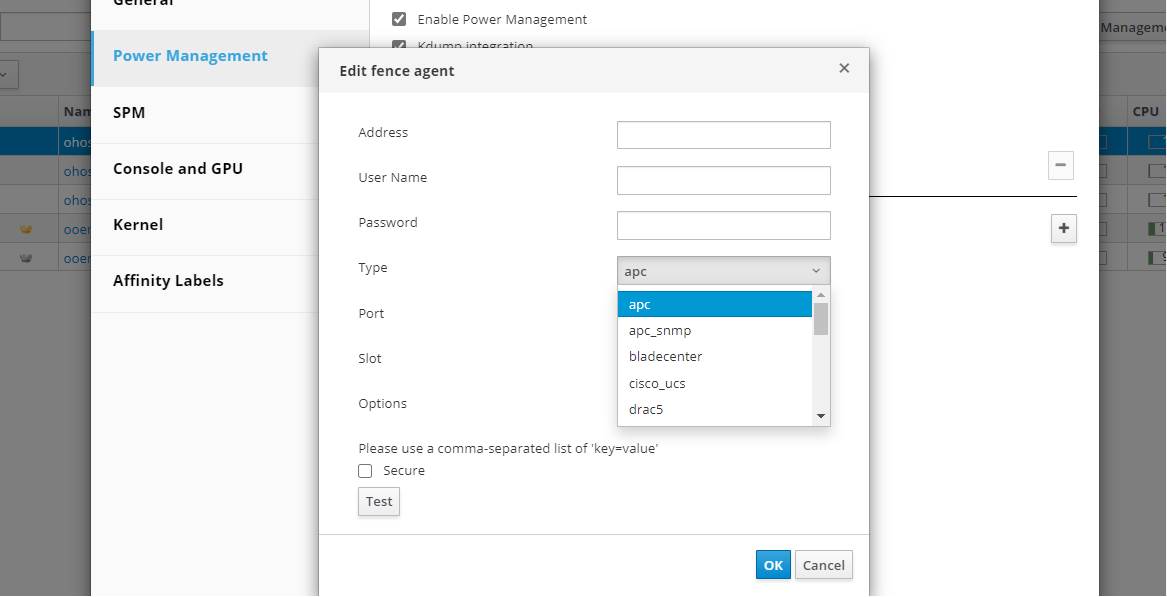Switch to Console and GPU tab

(x=178, y=169)
